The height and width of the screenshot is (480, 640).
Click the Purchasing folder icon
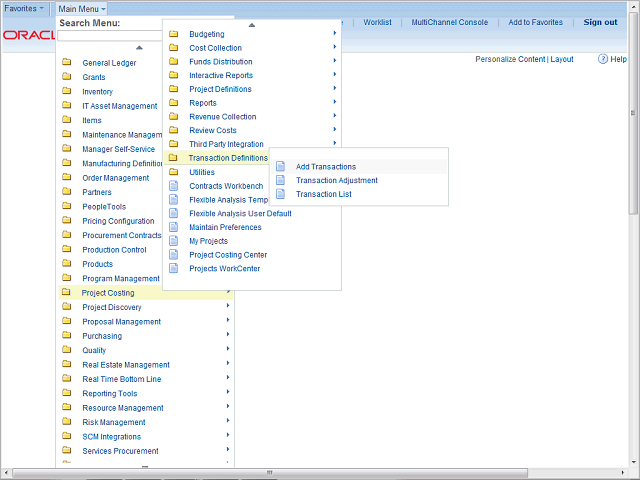pyautogui.click(x=67, y=335)
